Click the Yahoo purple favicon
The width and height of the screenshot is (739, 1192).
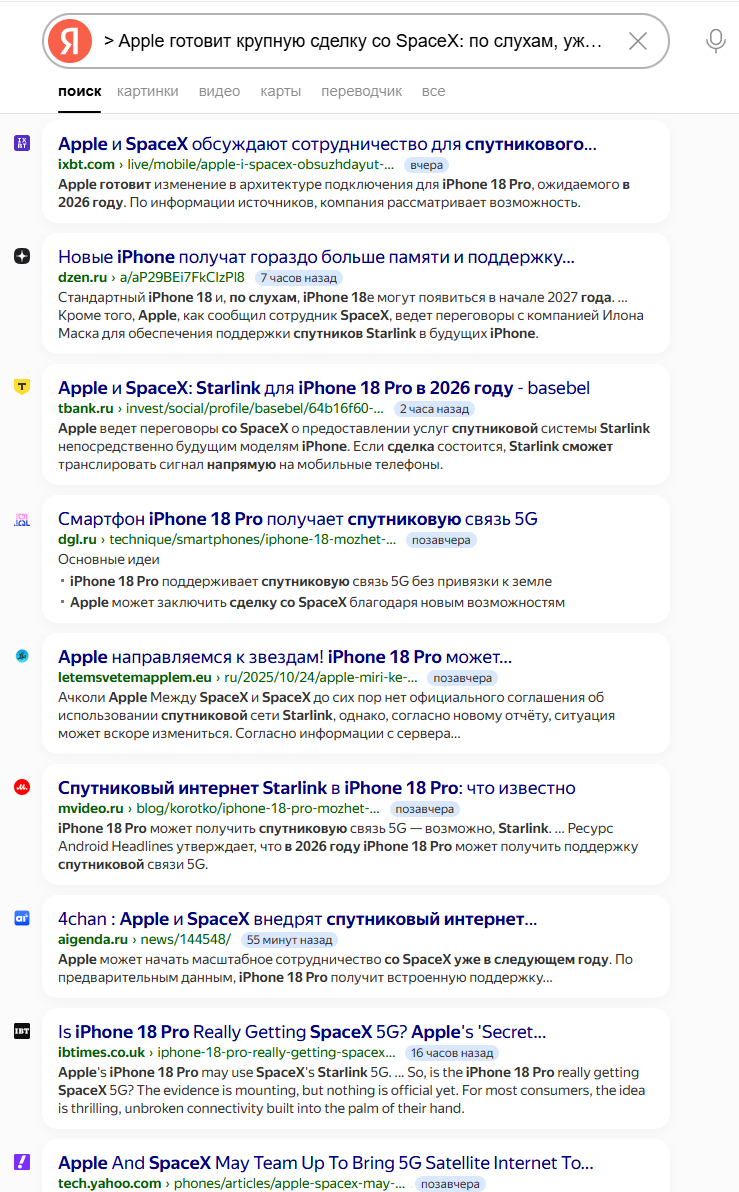tap(22, 1162)
